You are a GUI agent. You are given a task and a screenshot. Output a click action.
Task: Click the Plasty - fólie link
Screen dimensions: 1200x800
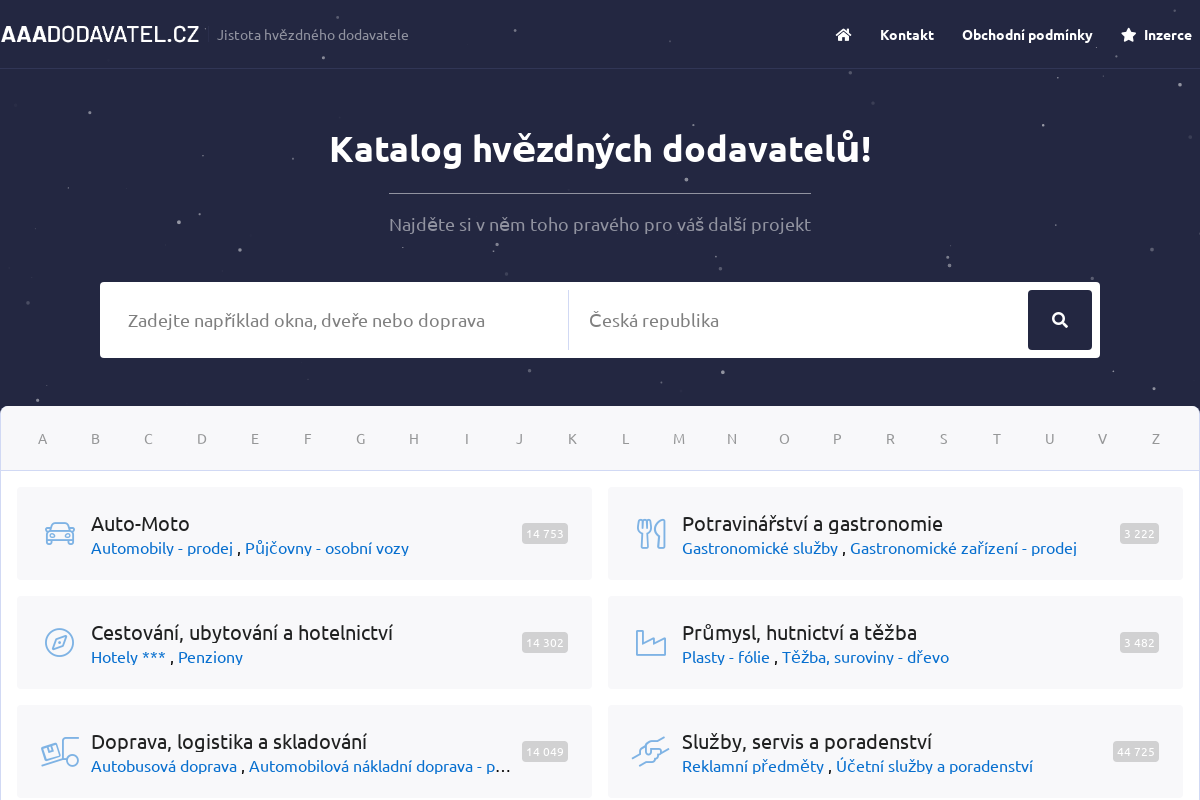tap(725, 657)
